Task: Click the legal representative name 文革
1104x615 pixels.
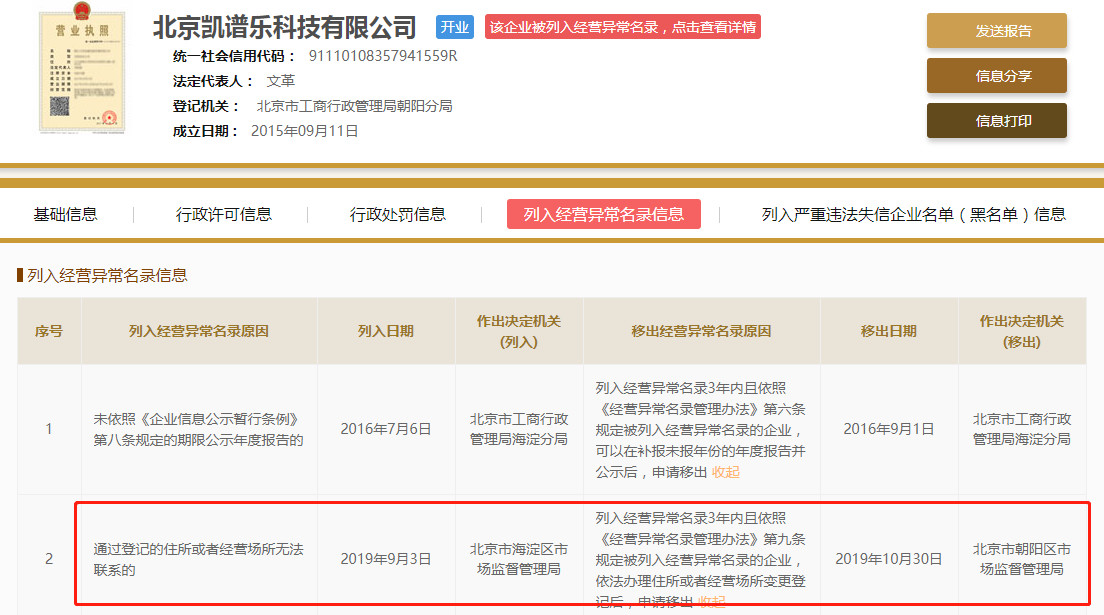Action: pyautogui.click(x=280, y=81)
